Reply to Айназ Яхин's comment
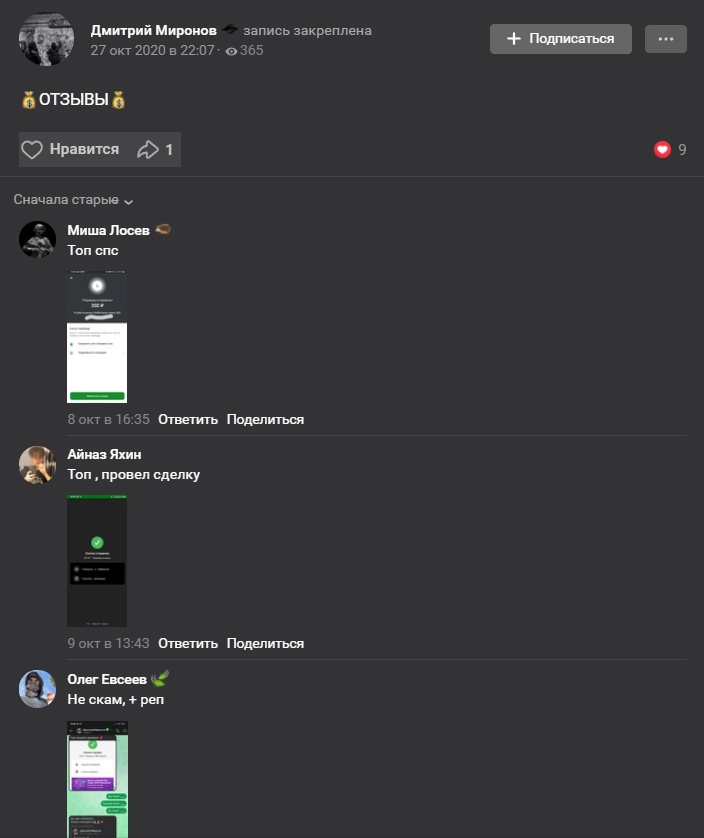The width and height of the screenshot is (704, 838). coord(188,643)
